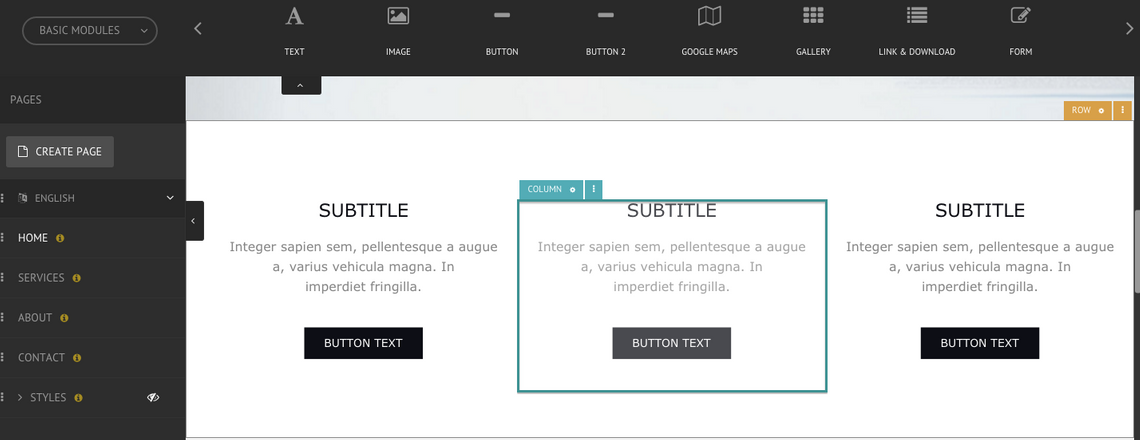Viewport: 1140px width, 440px height.
Task: Open the Contact page item
Action: [x=41, y=358]
